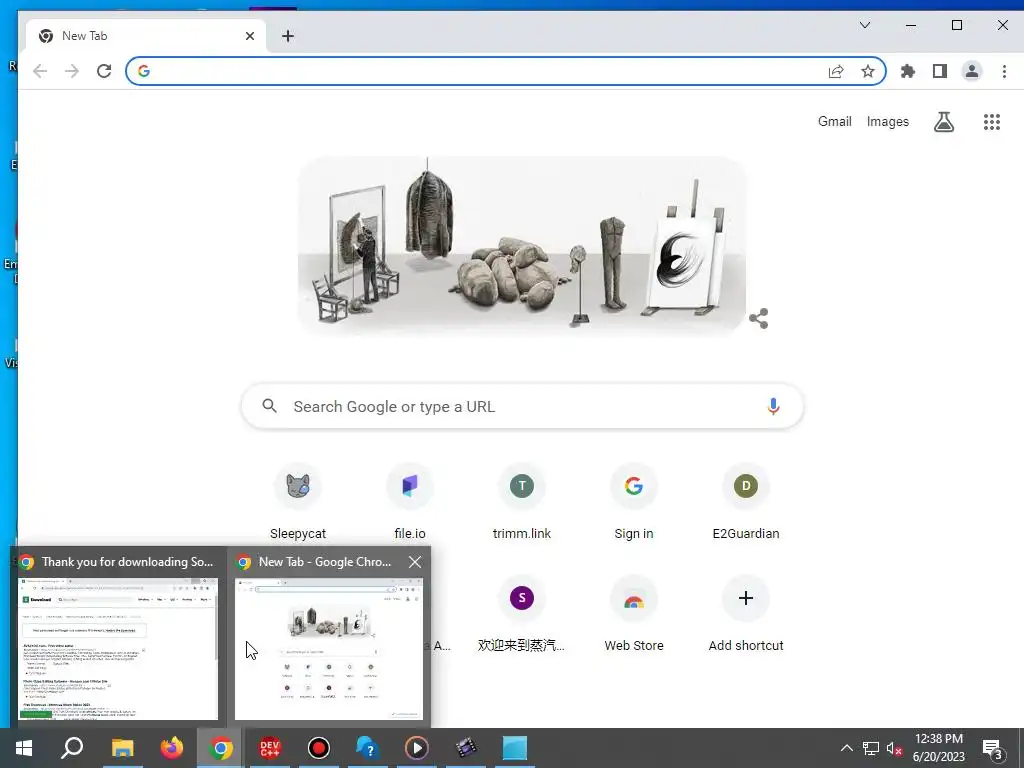Open the clock and date flyout
This screenshot has height=768, width=1024.
point(938,748)
